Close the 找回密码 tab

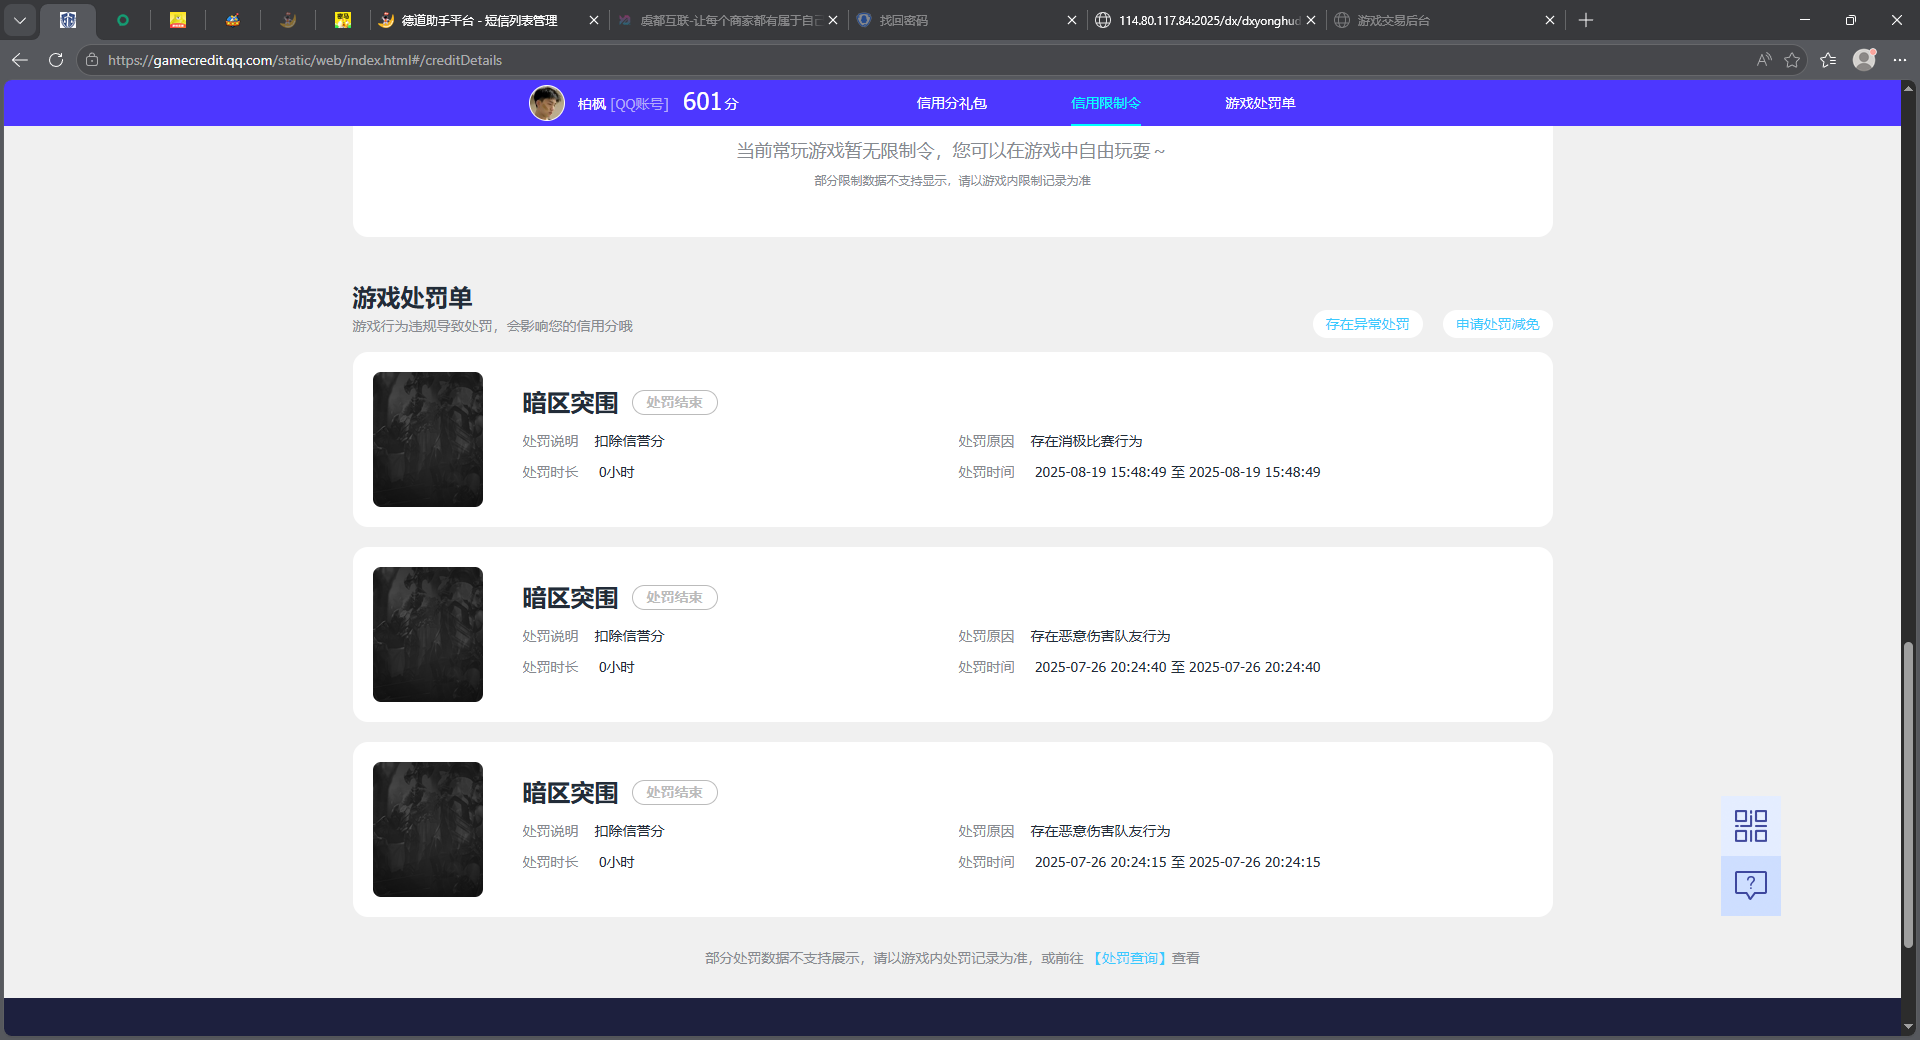pyautogui.click(x=1072, y=20)
